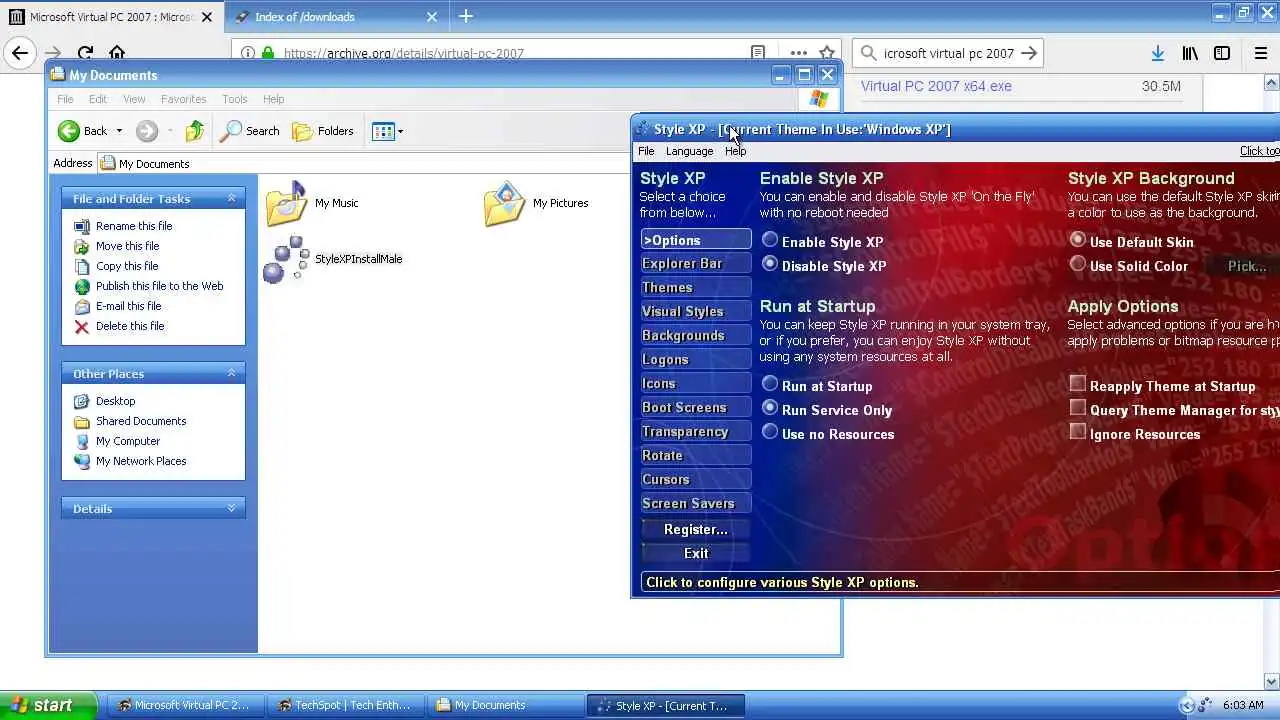Open Search in My Documents toolbar

tap(250, 131)
